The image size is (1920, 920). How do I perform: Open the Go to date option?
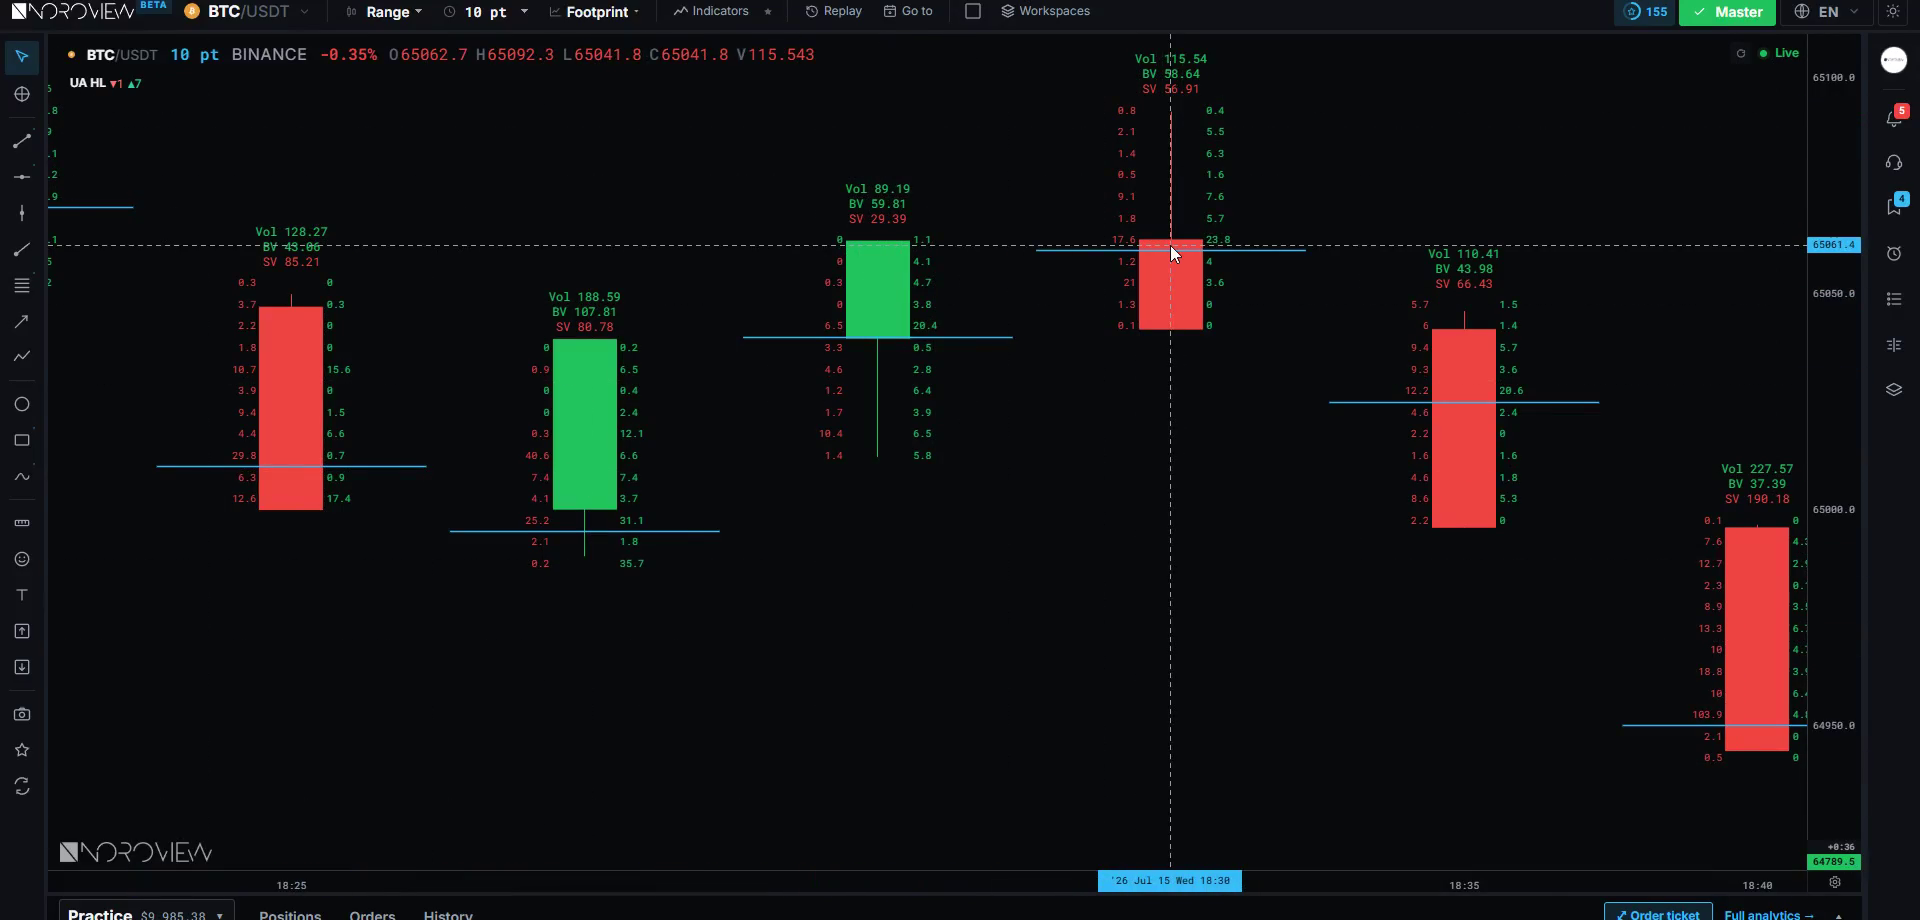908,12
